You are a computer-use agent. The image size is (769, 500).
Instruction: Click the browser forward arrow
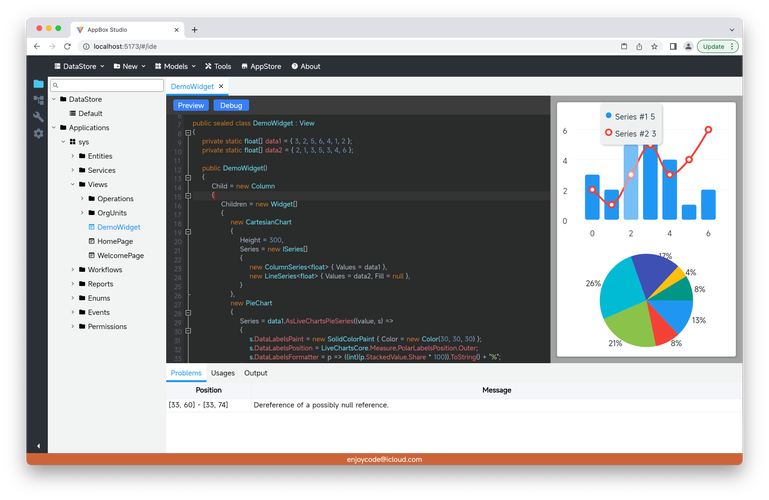click(52, 46)
